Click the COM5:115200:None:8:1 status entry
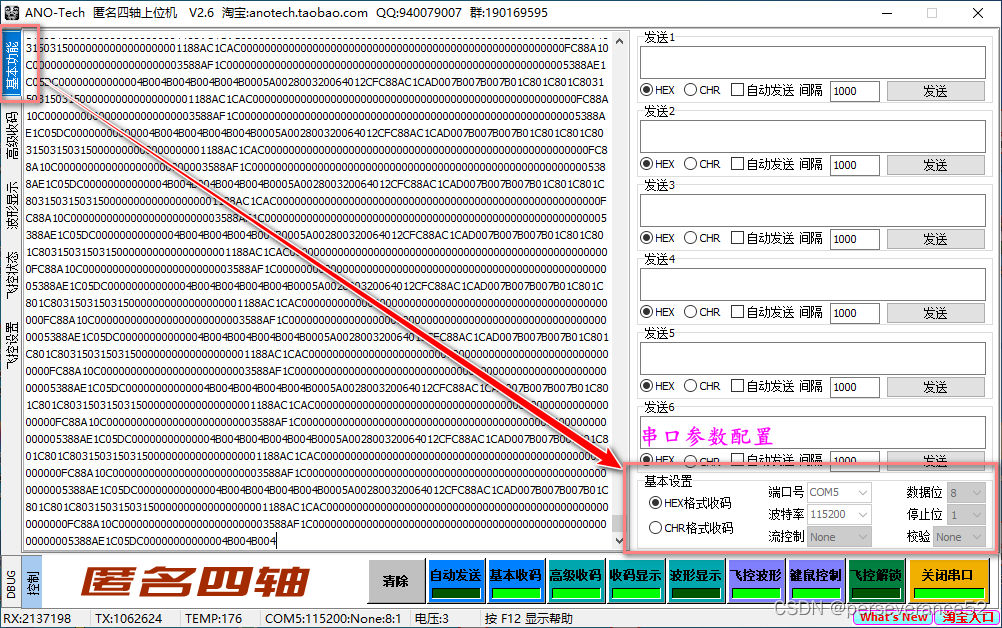The height and width of the screenshot is (628, 1002). tap(333, 618)
